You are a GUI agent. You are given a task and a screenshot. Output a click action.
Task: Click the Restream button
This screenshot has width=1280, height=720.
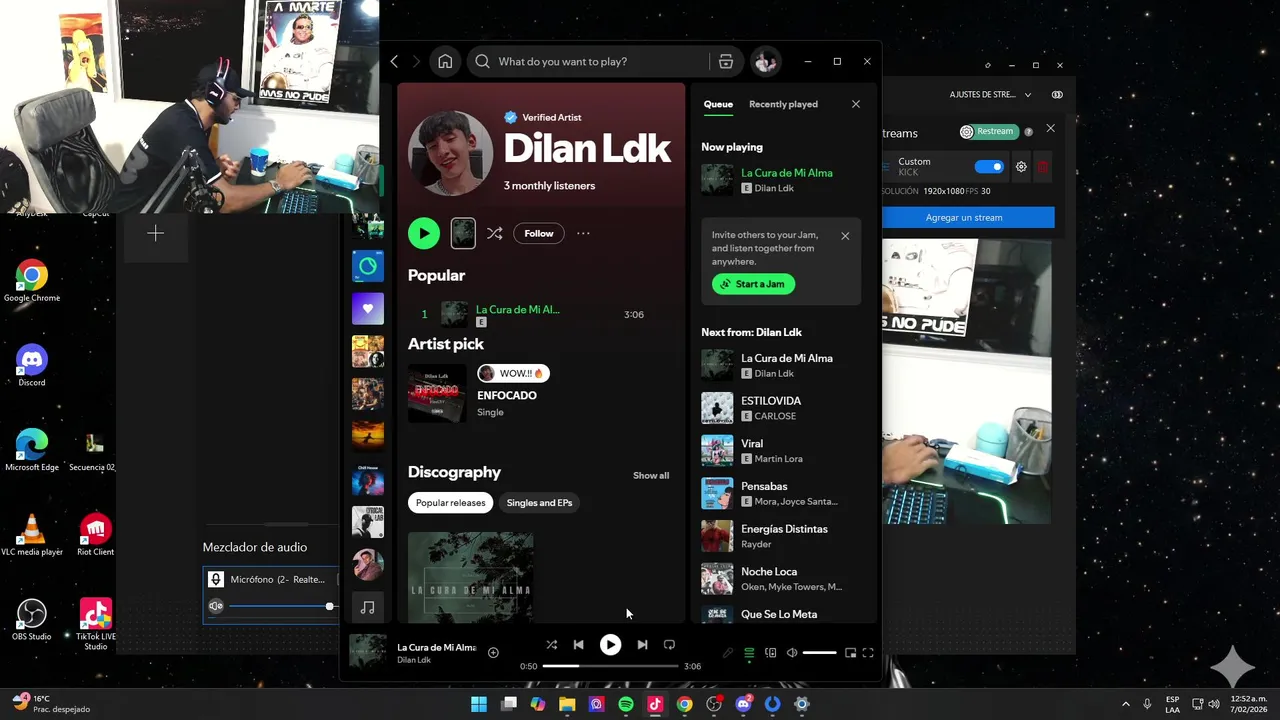[x=988, y=132]
